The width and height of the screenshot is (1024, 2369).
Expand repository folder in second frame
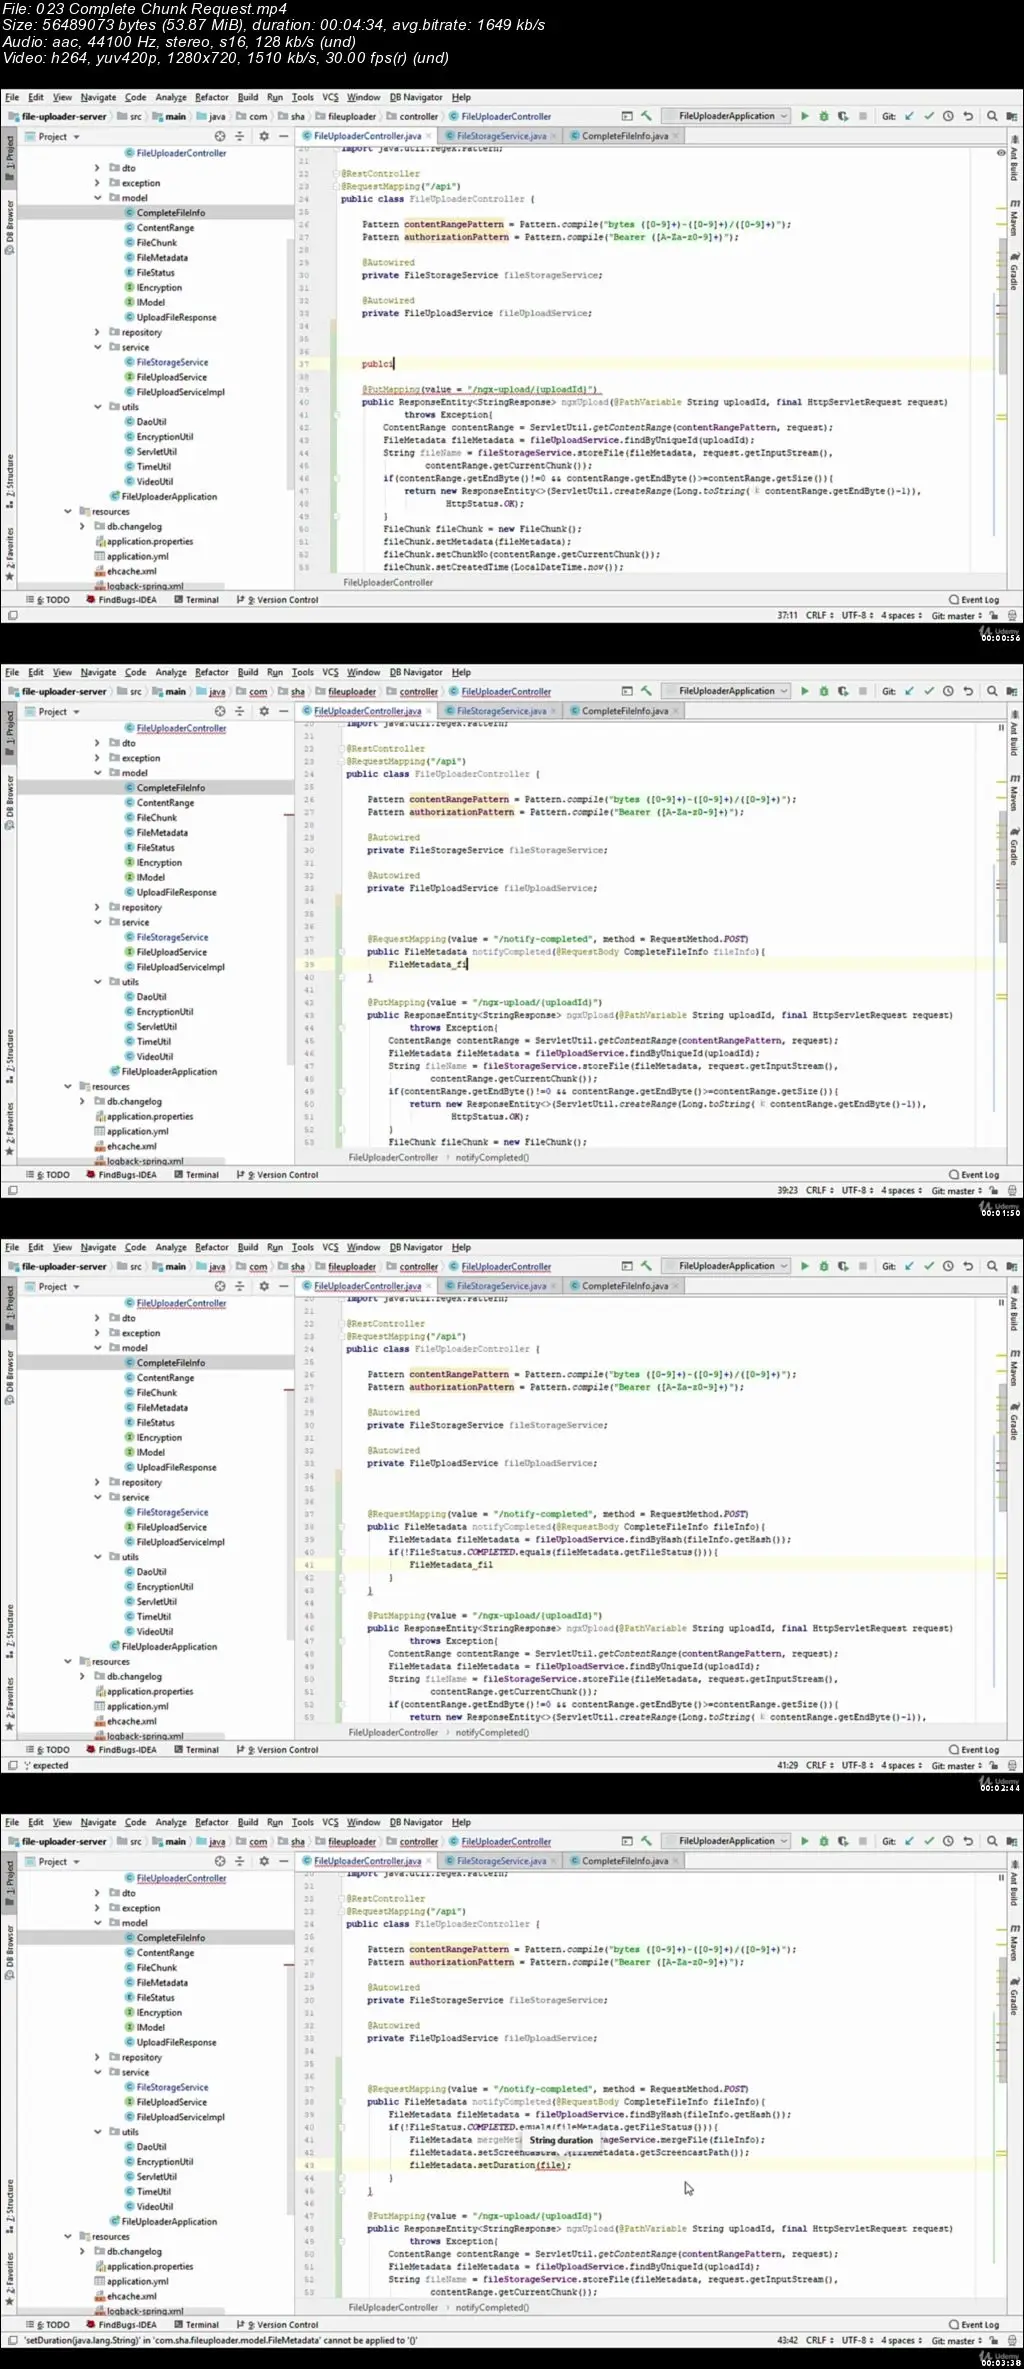tap(97, 907)
